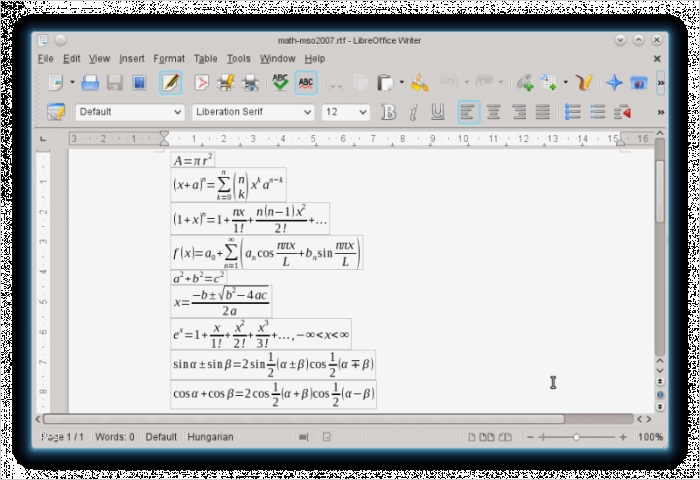Click the Save floppy disk icon

[x=115, y=83]
